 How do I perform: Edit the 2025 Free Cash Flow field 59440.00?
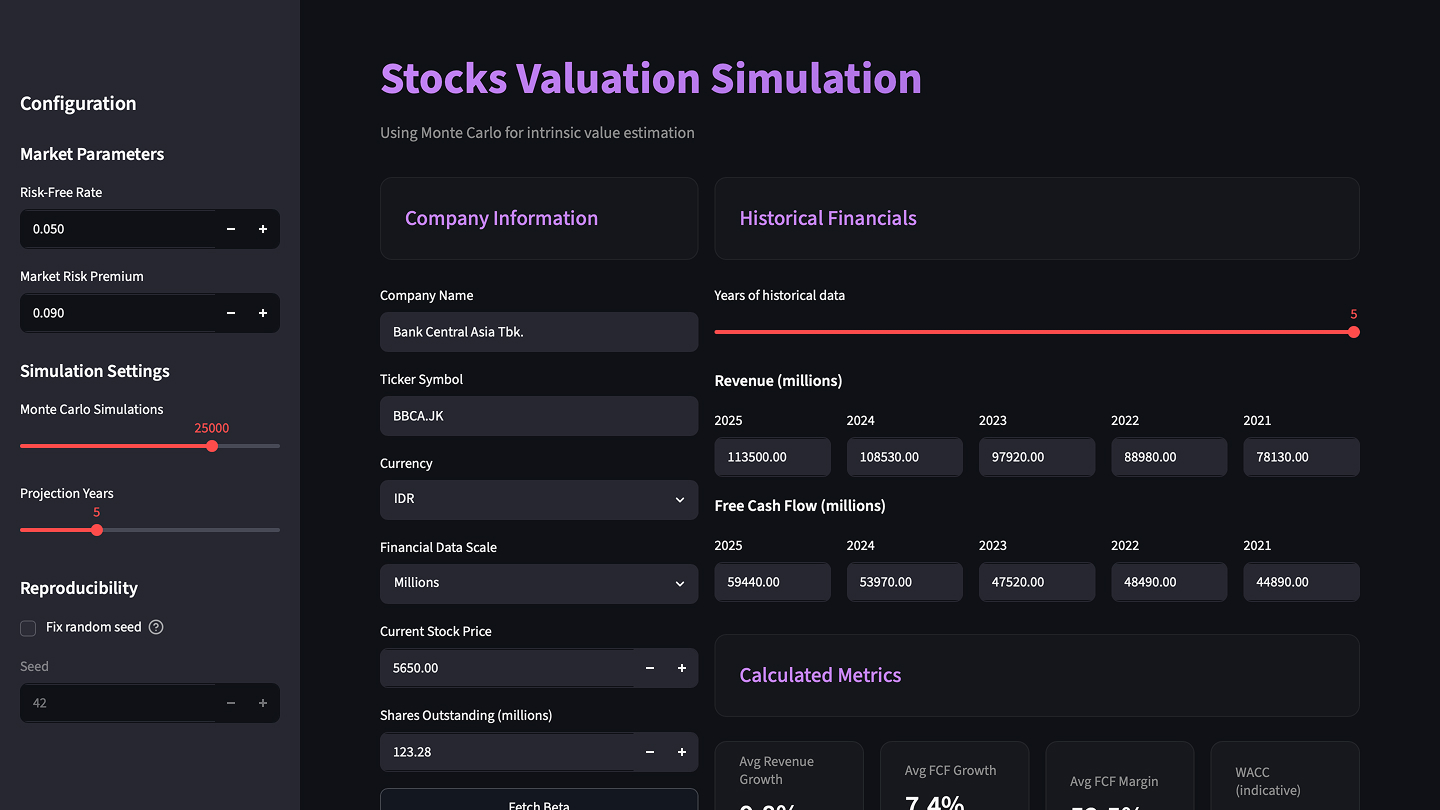click(x=773, y=582)
